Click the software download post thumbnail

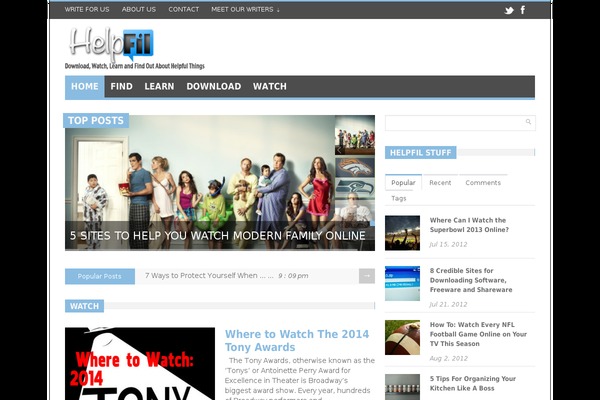[402, 283]
